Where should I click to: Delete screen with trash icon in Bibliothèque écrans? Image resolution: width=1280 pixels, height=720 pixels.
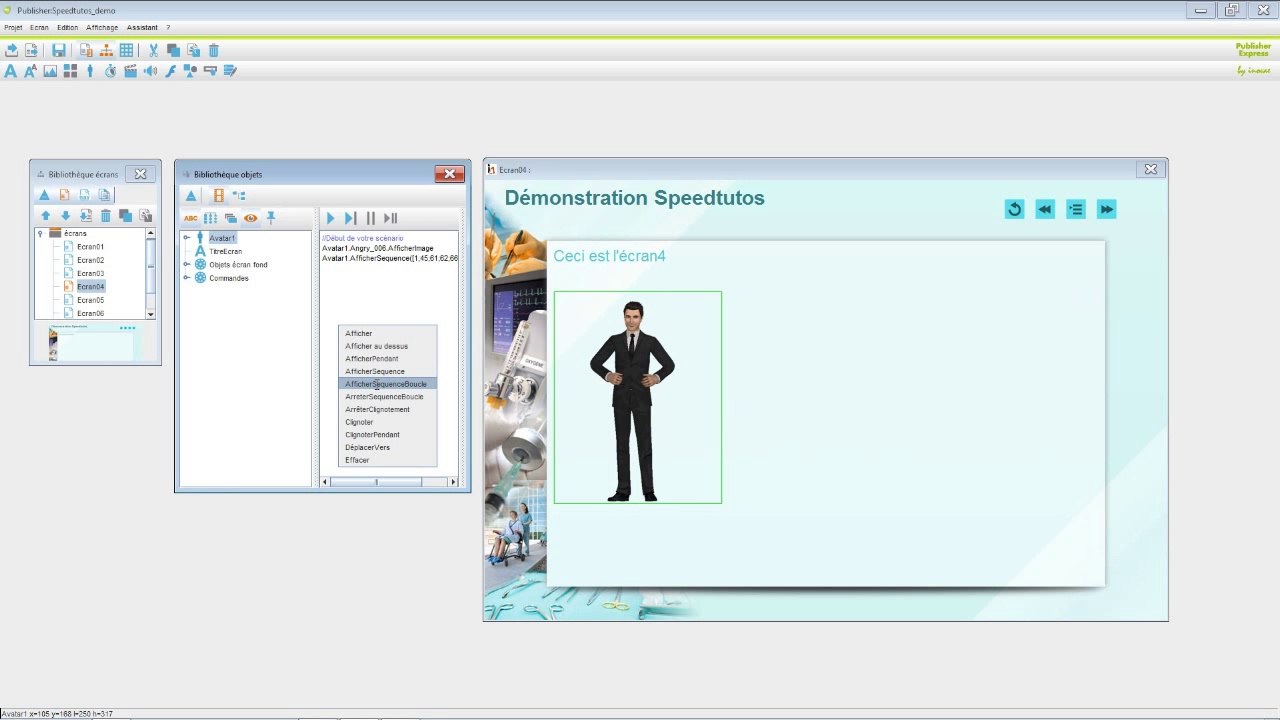(105, 216)
